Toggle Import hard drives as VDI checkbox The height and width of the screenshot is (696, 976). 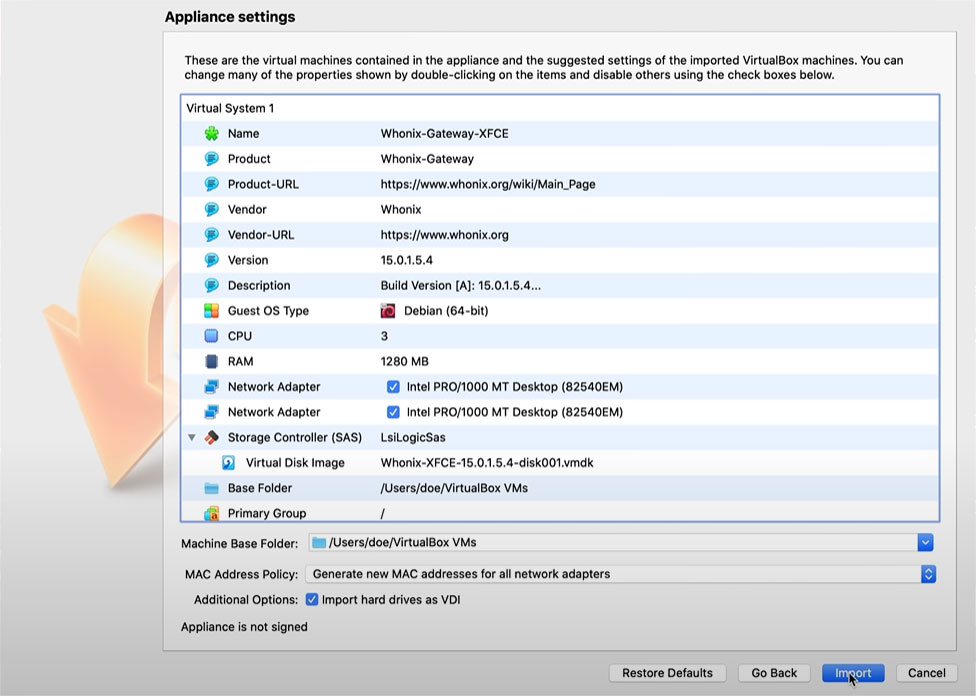pyautogui.click(x=312, y=600)
